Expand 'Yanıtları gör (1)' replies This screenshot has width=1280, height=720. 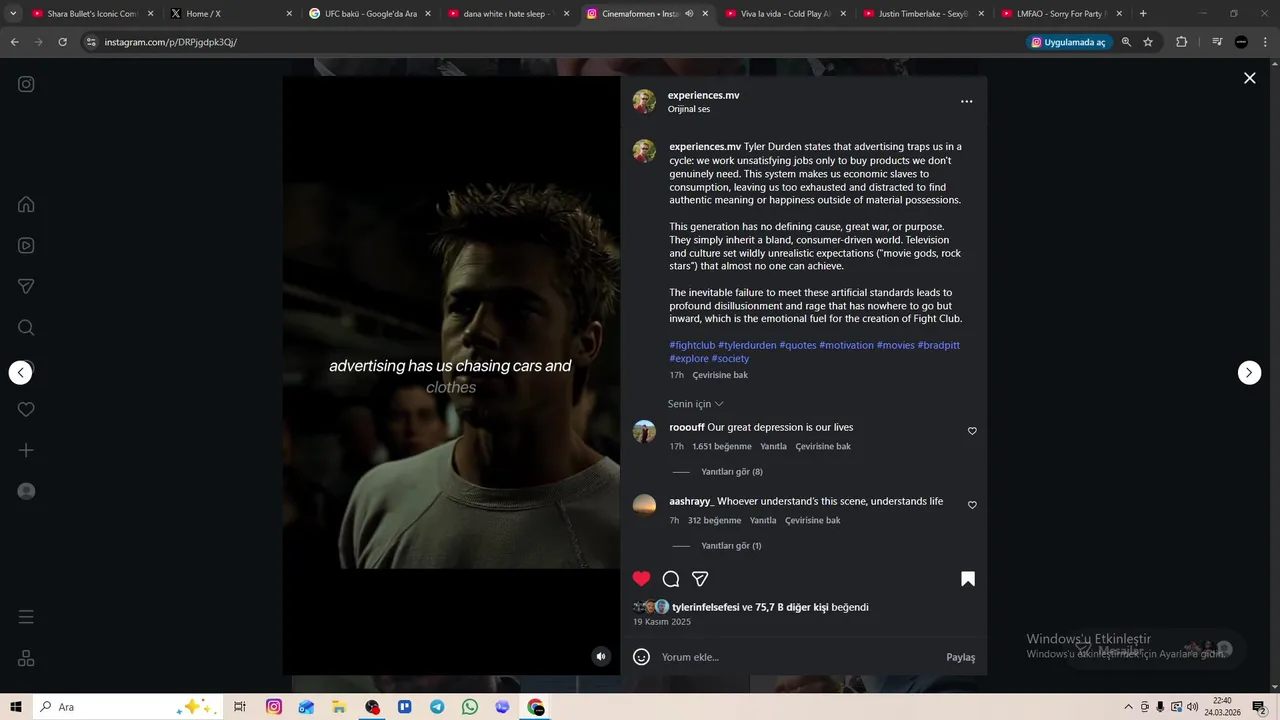tap(731, 546)
